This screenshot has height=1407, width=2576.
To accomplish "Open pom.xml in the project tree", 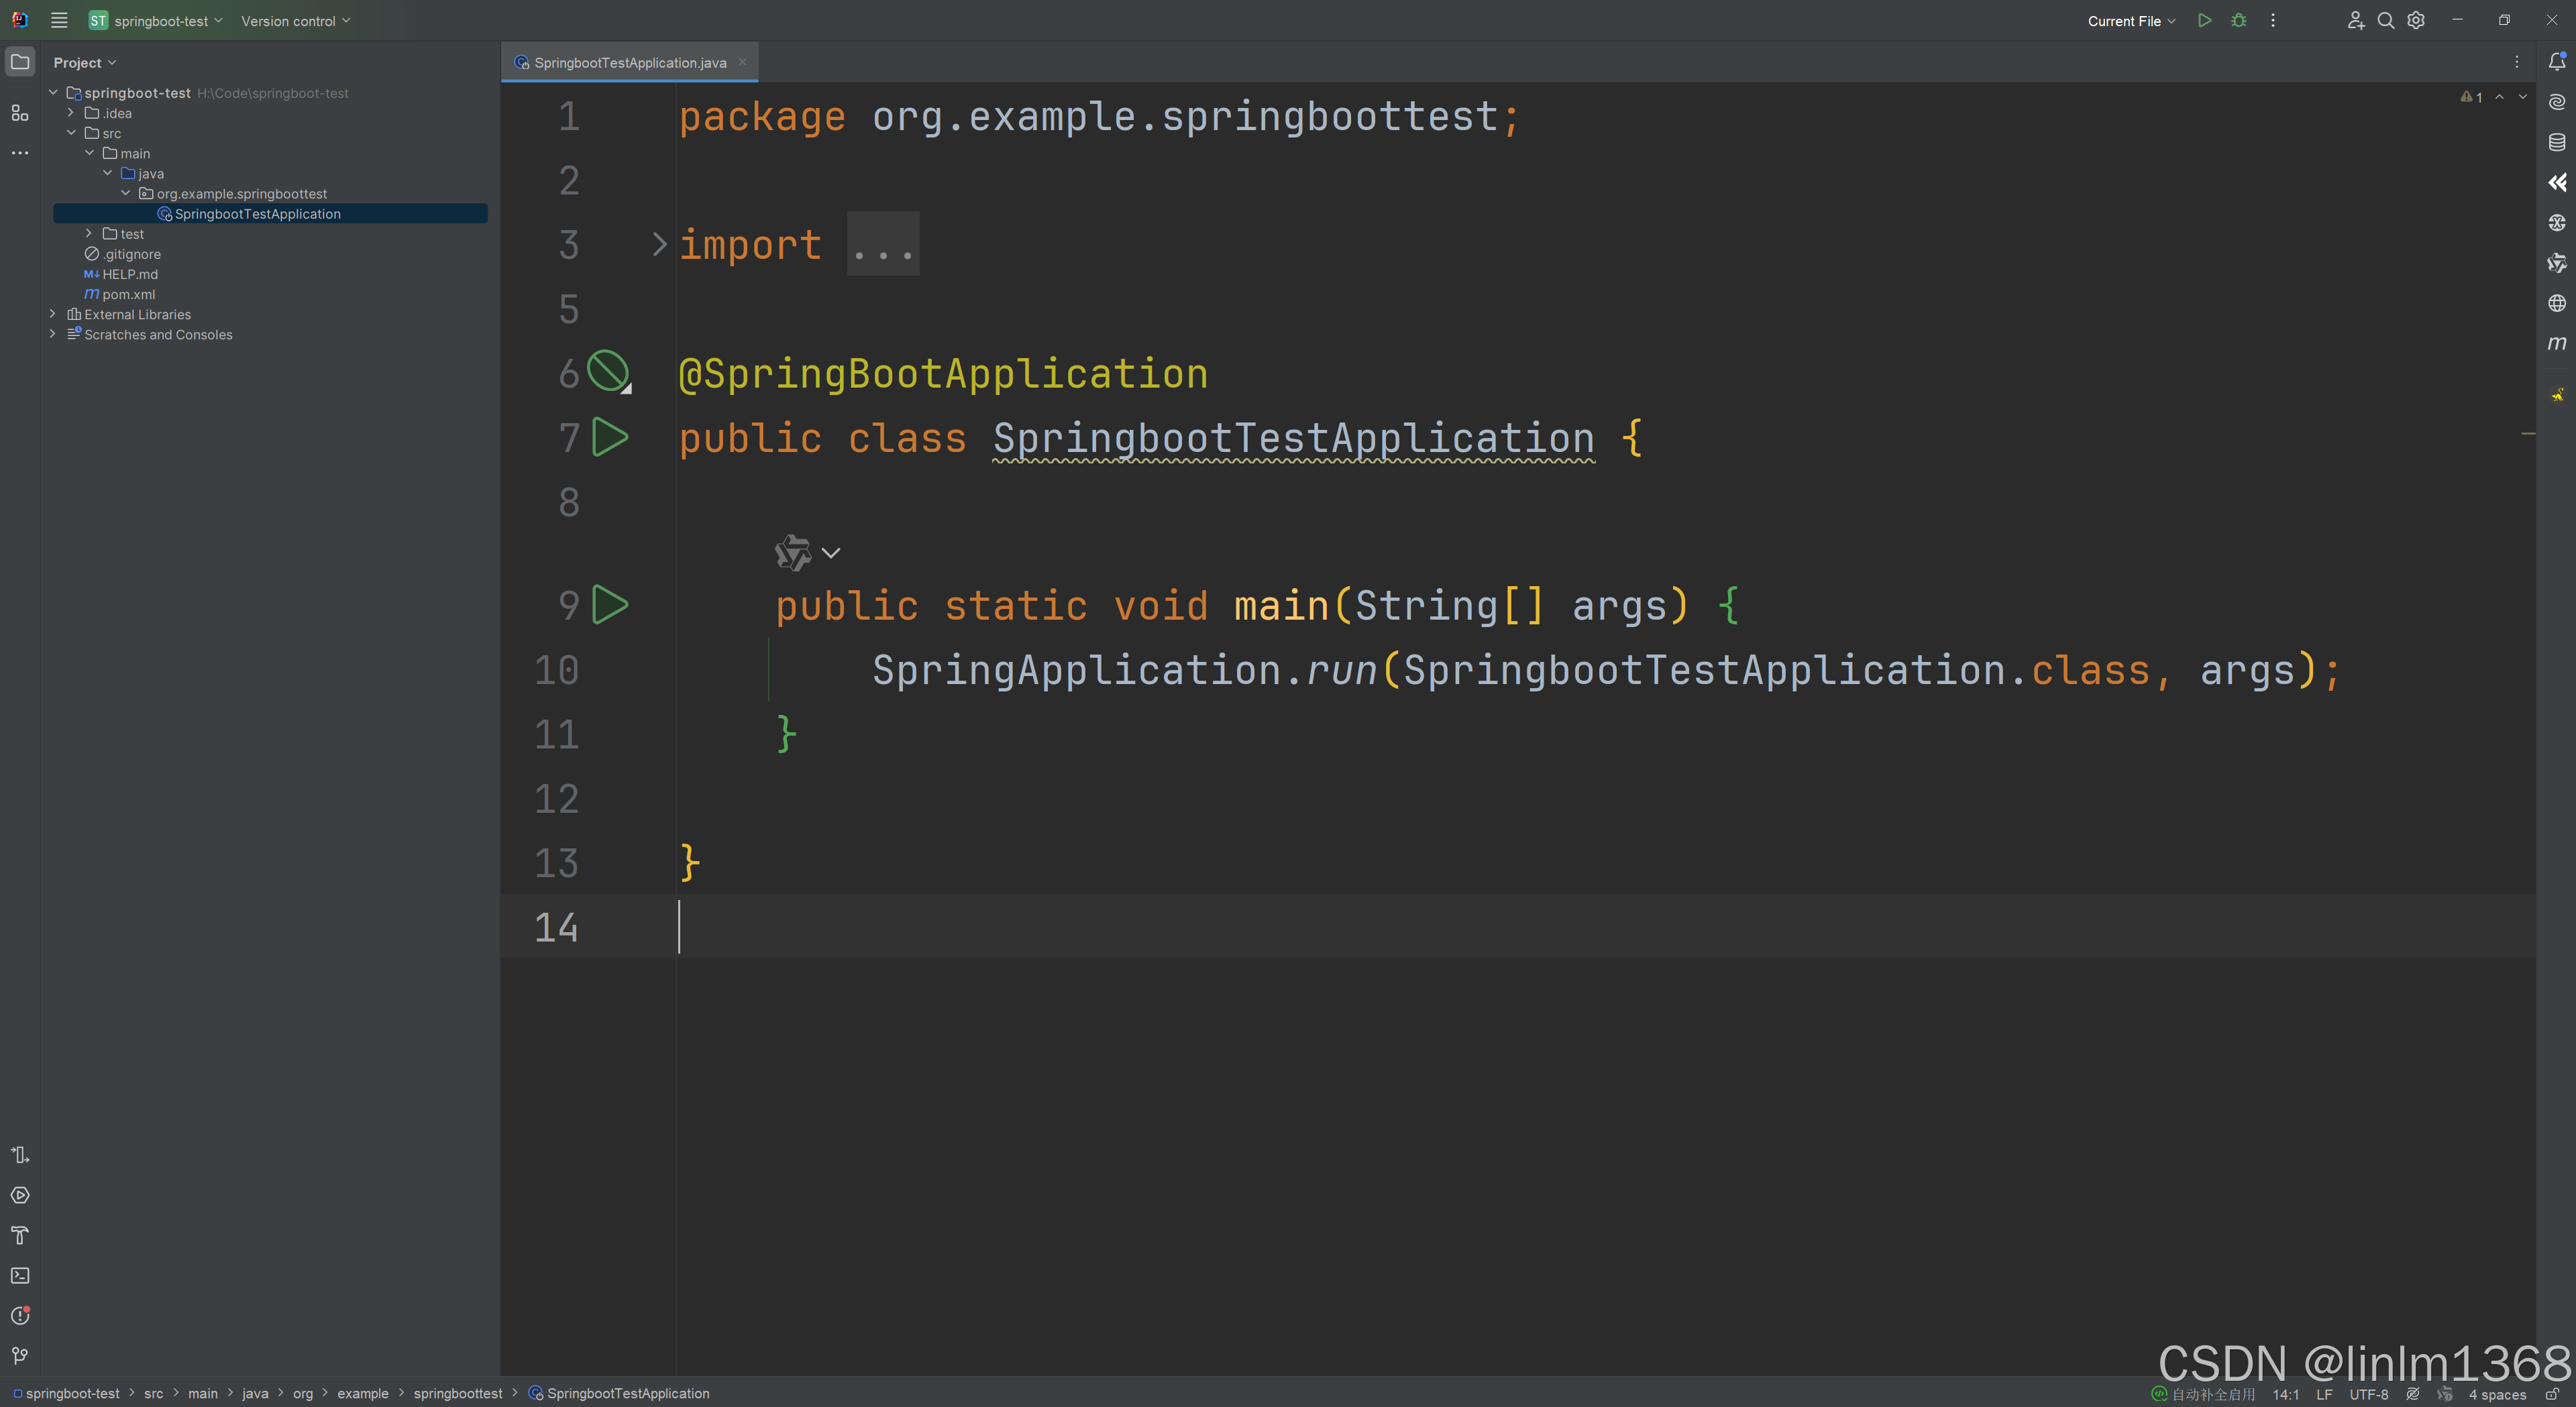I will (128, 294).
